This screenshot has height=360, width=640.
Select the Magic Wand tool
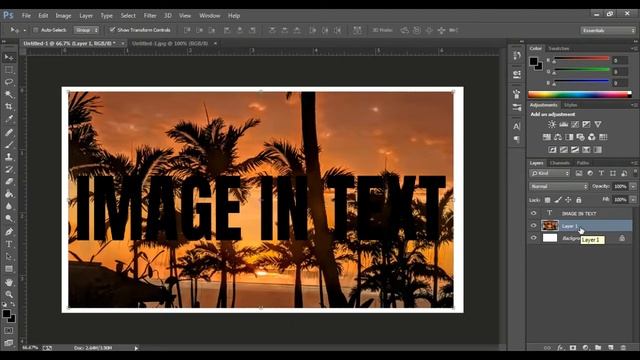click(x=9, y=94)
